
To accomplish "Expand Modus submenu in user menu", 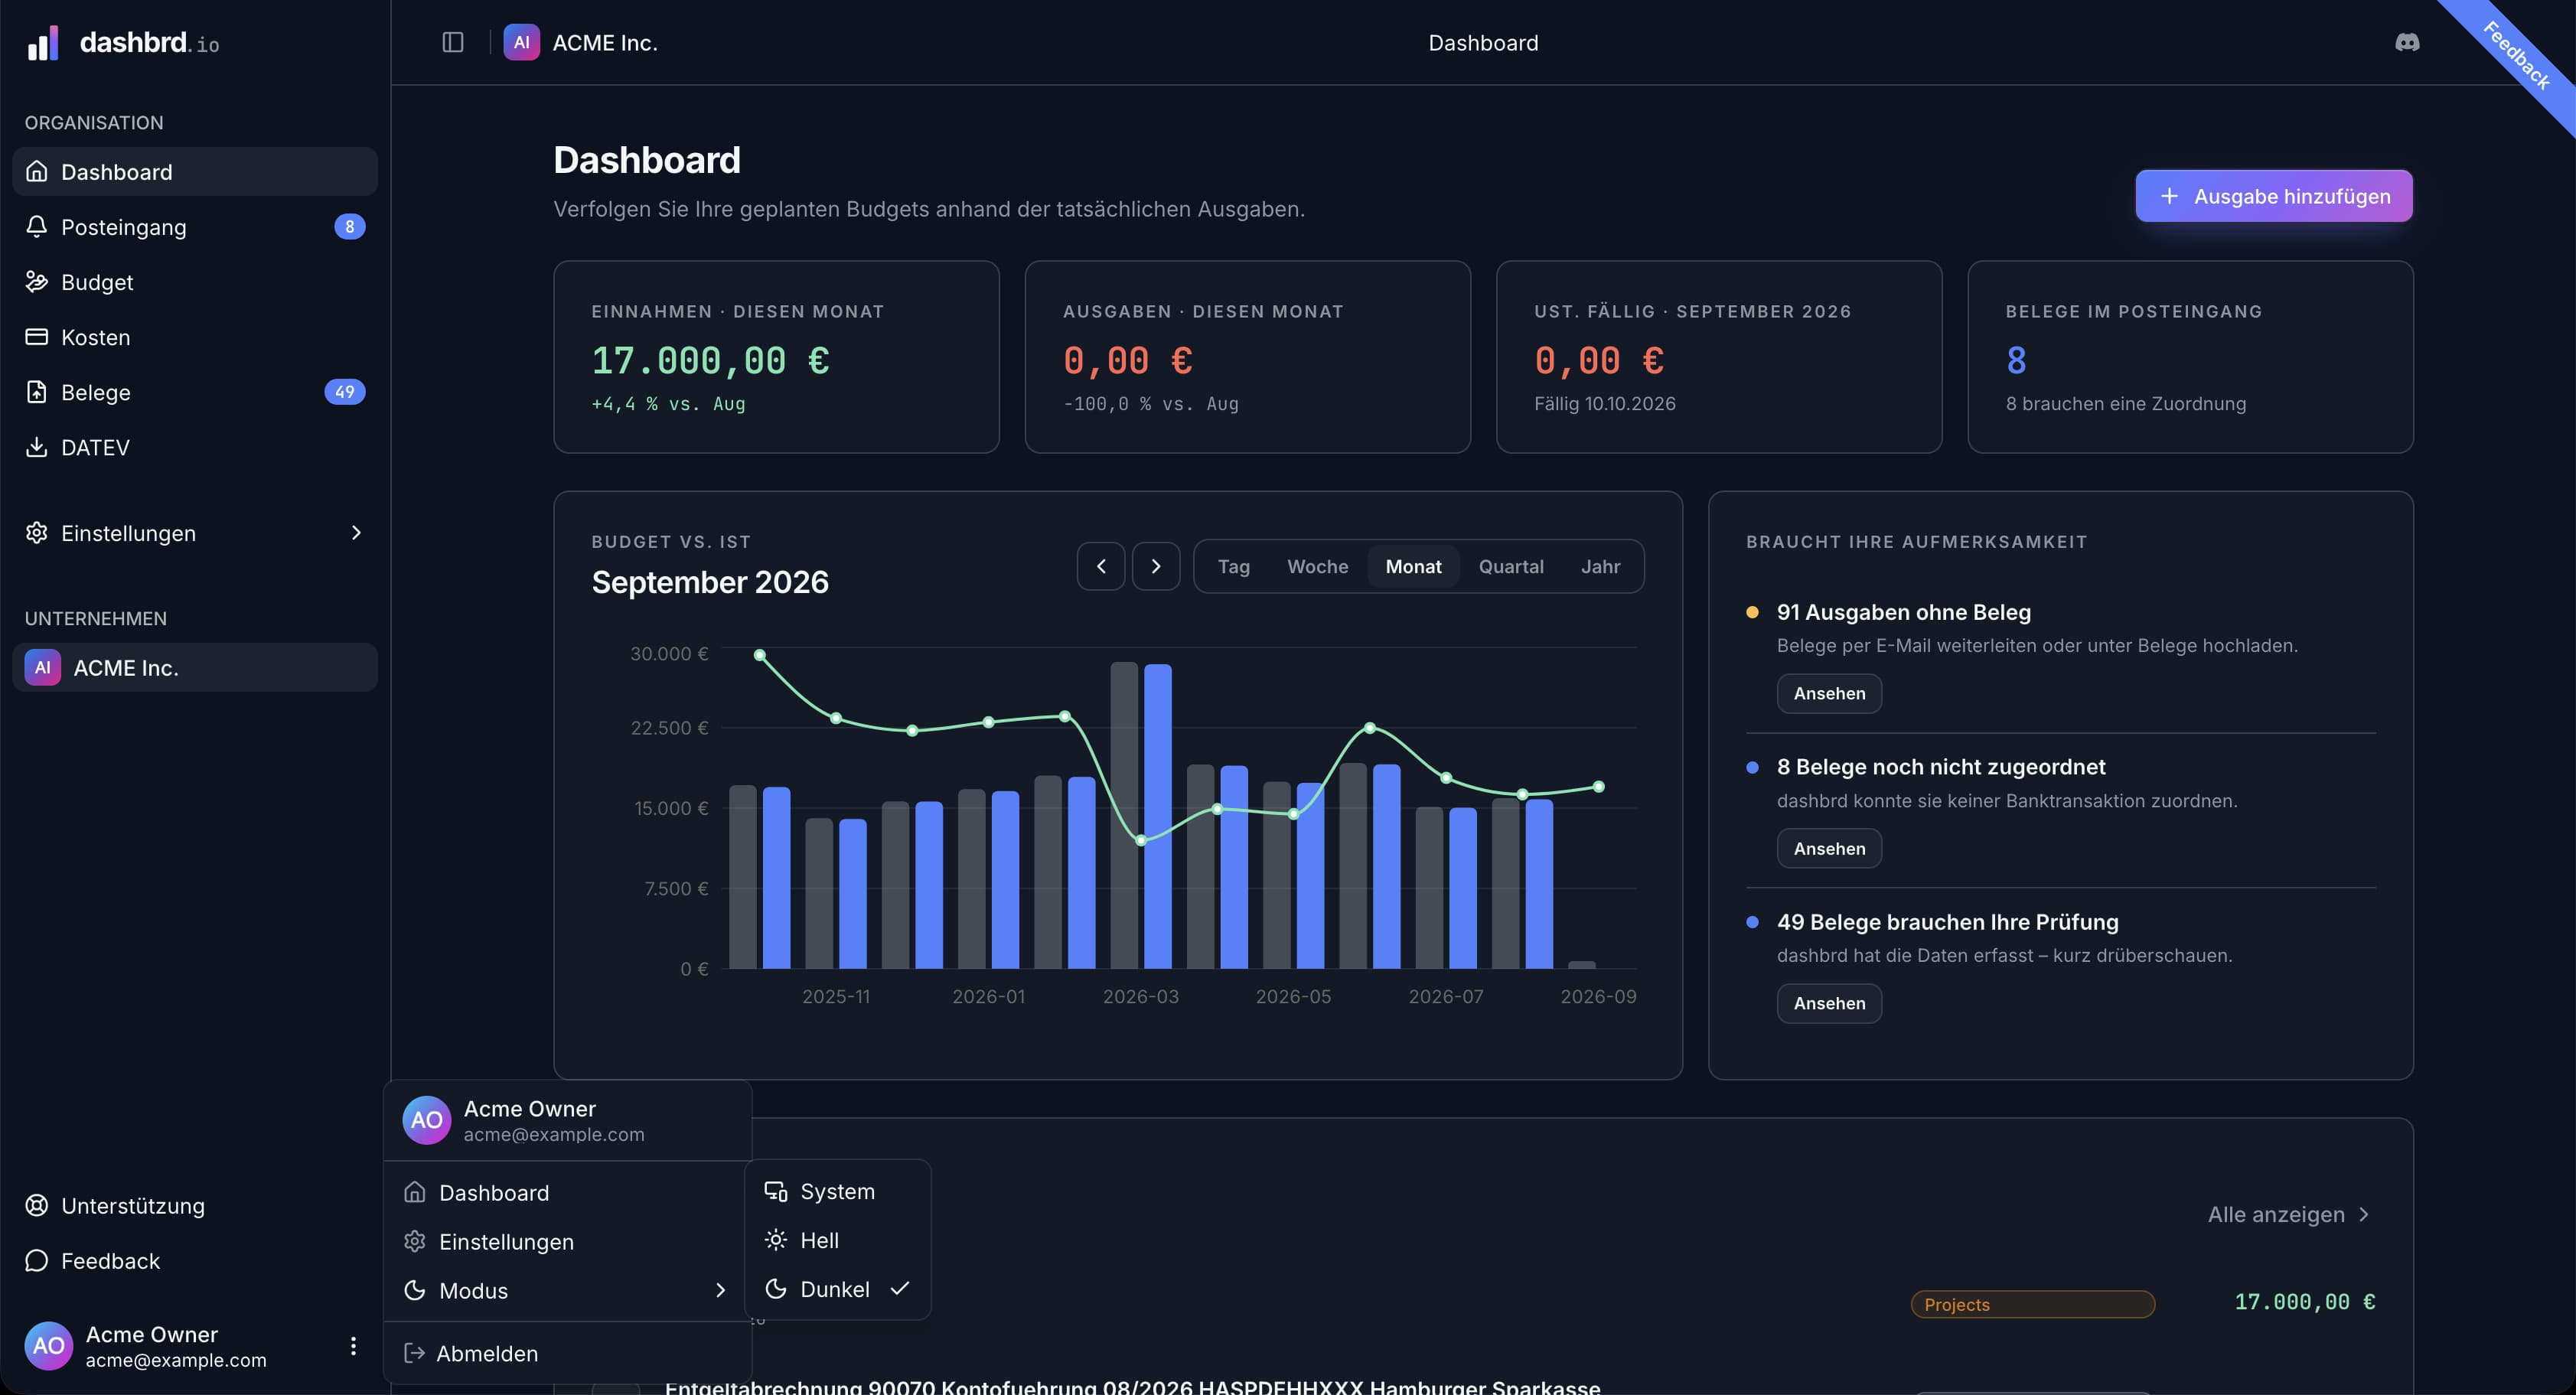I will [567, 1291].
